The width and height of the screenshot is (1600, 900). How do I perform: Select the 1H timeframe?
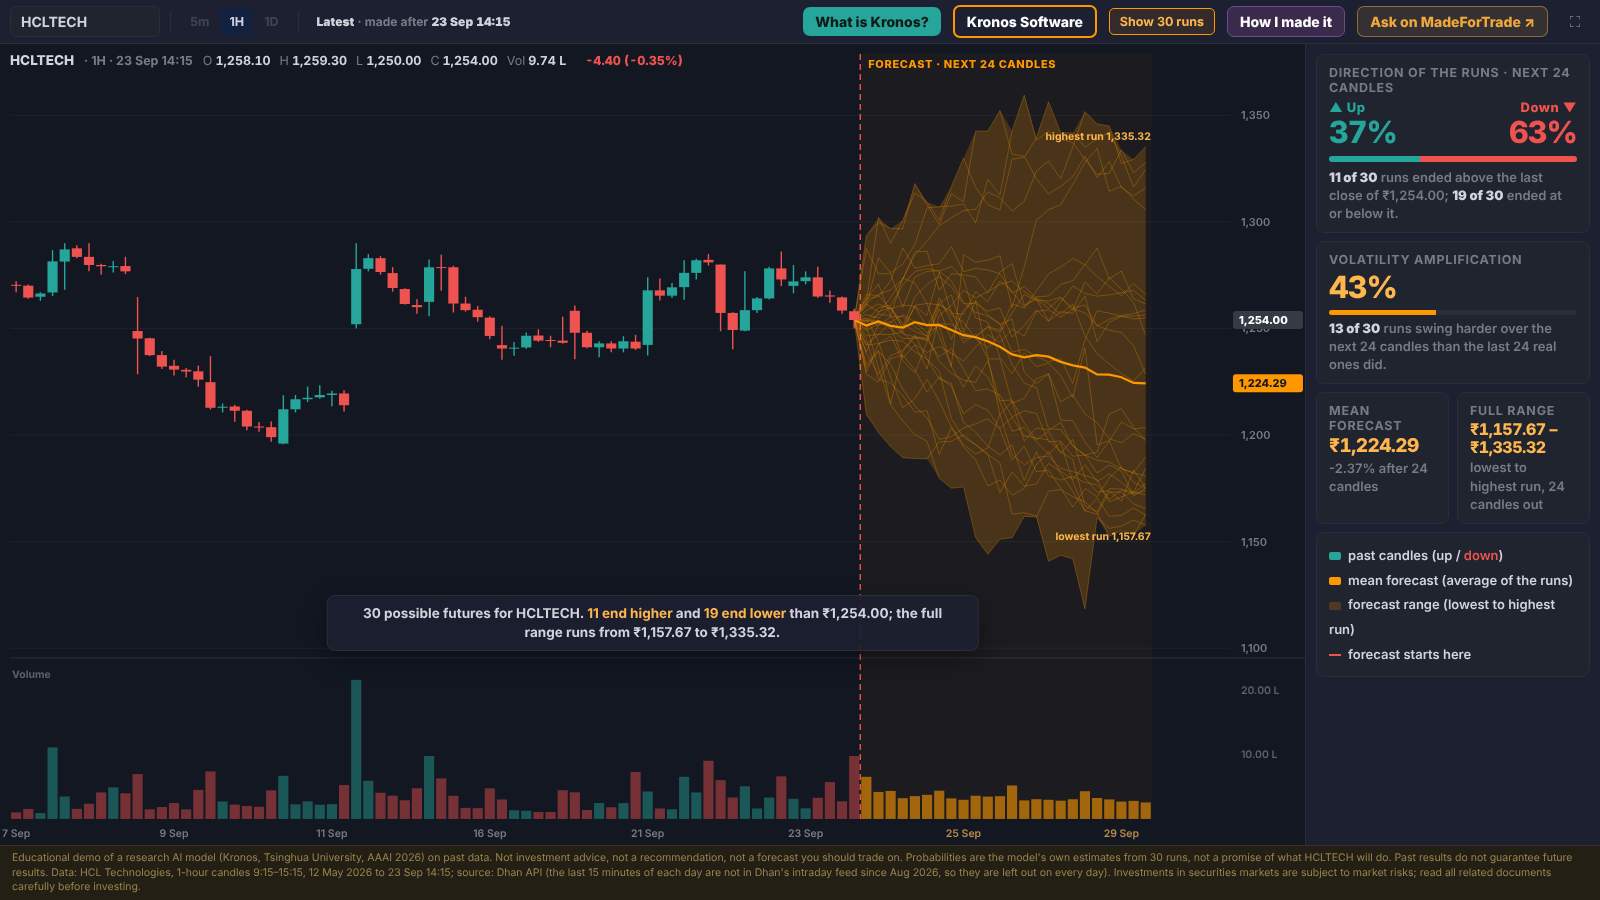click(x=237, y=22)
